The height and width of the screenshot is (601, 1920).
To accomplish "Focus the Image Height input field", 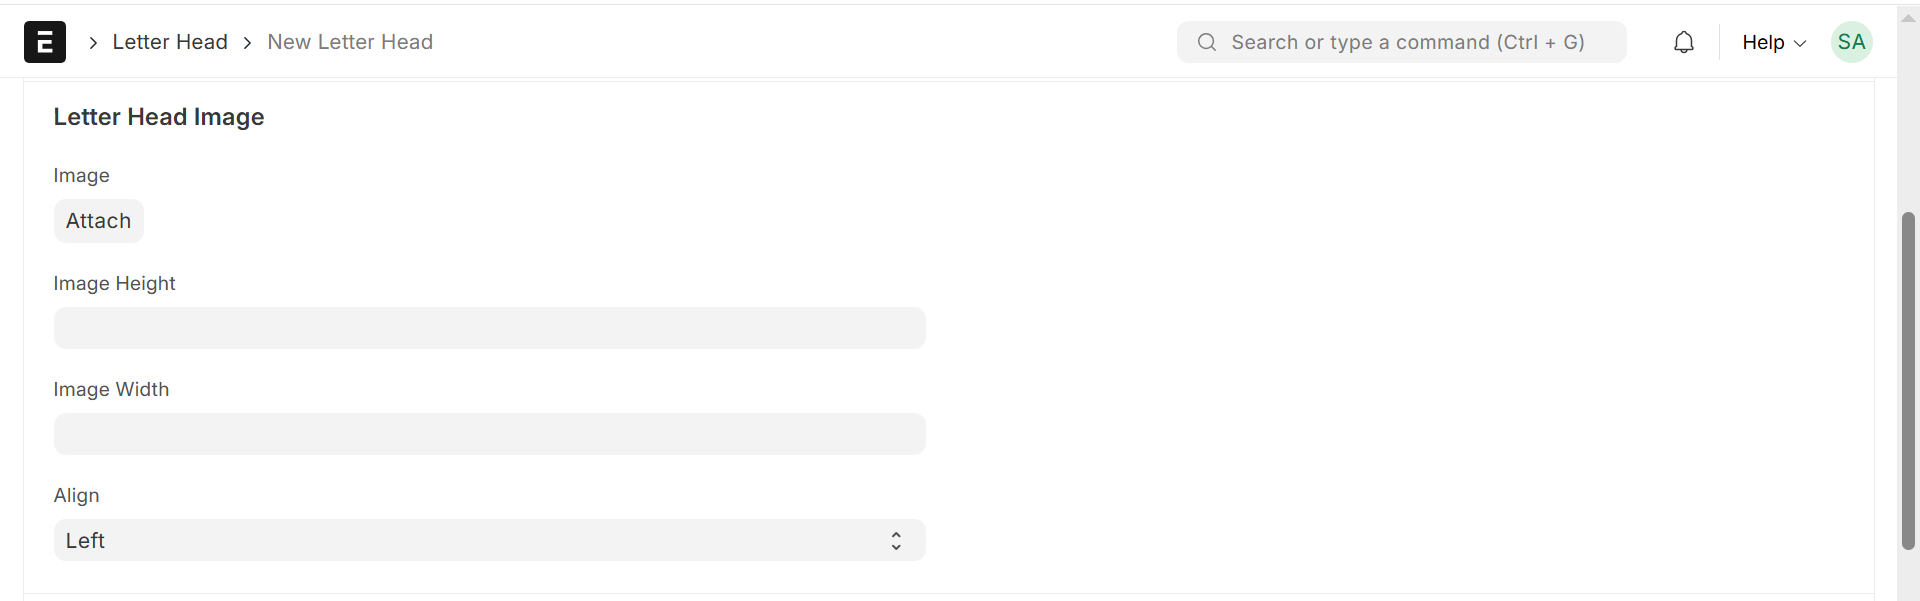I will (x=489, y=328).
